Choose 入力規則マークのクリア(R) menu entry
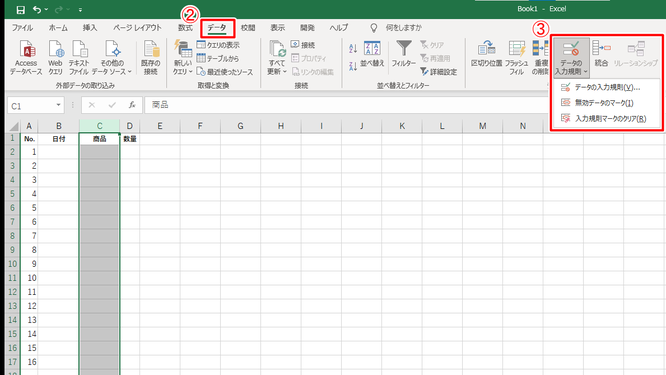 pos(604,118)
